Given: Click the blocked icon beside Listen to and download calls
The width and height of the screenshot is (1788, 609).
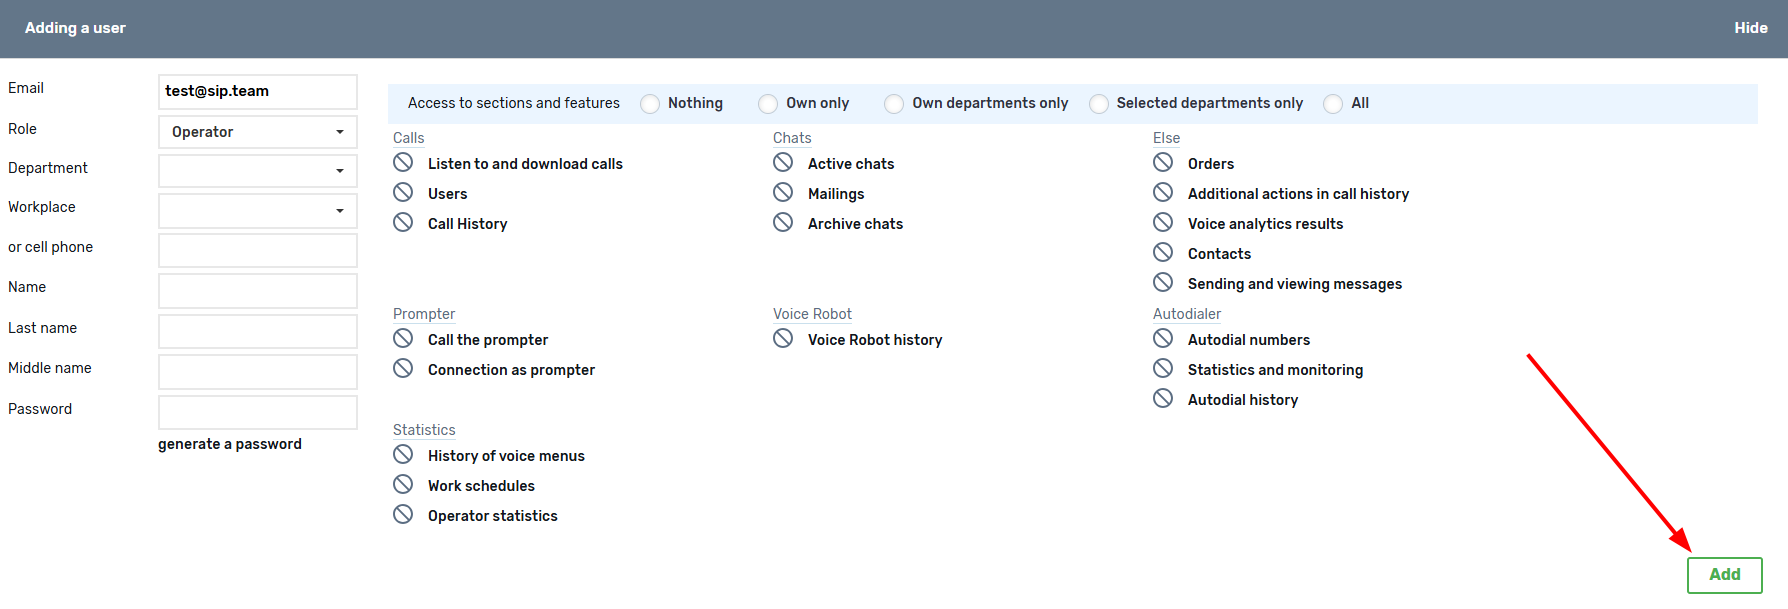Looking at the screenshot, I should (403, 162).
